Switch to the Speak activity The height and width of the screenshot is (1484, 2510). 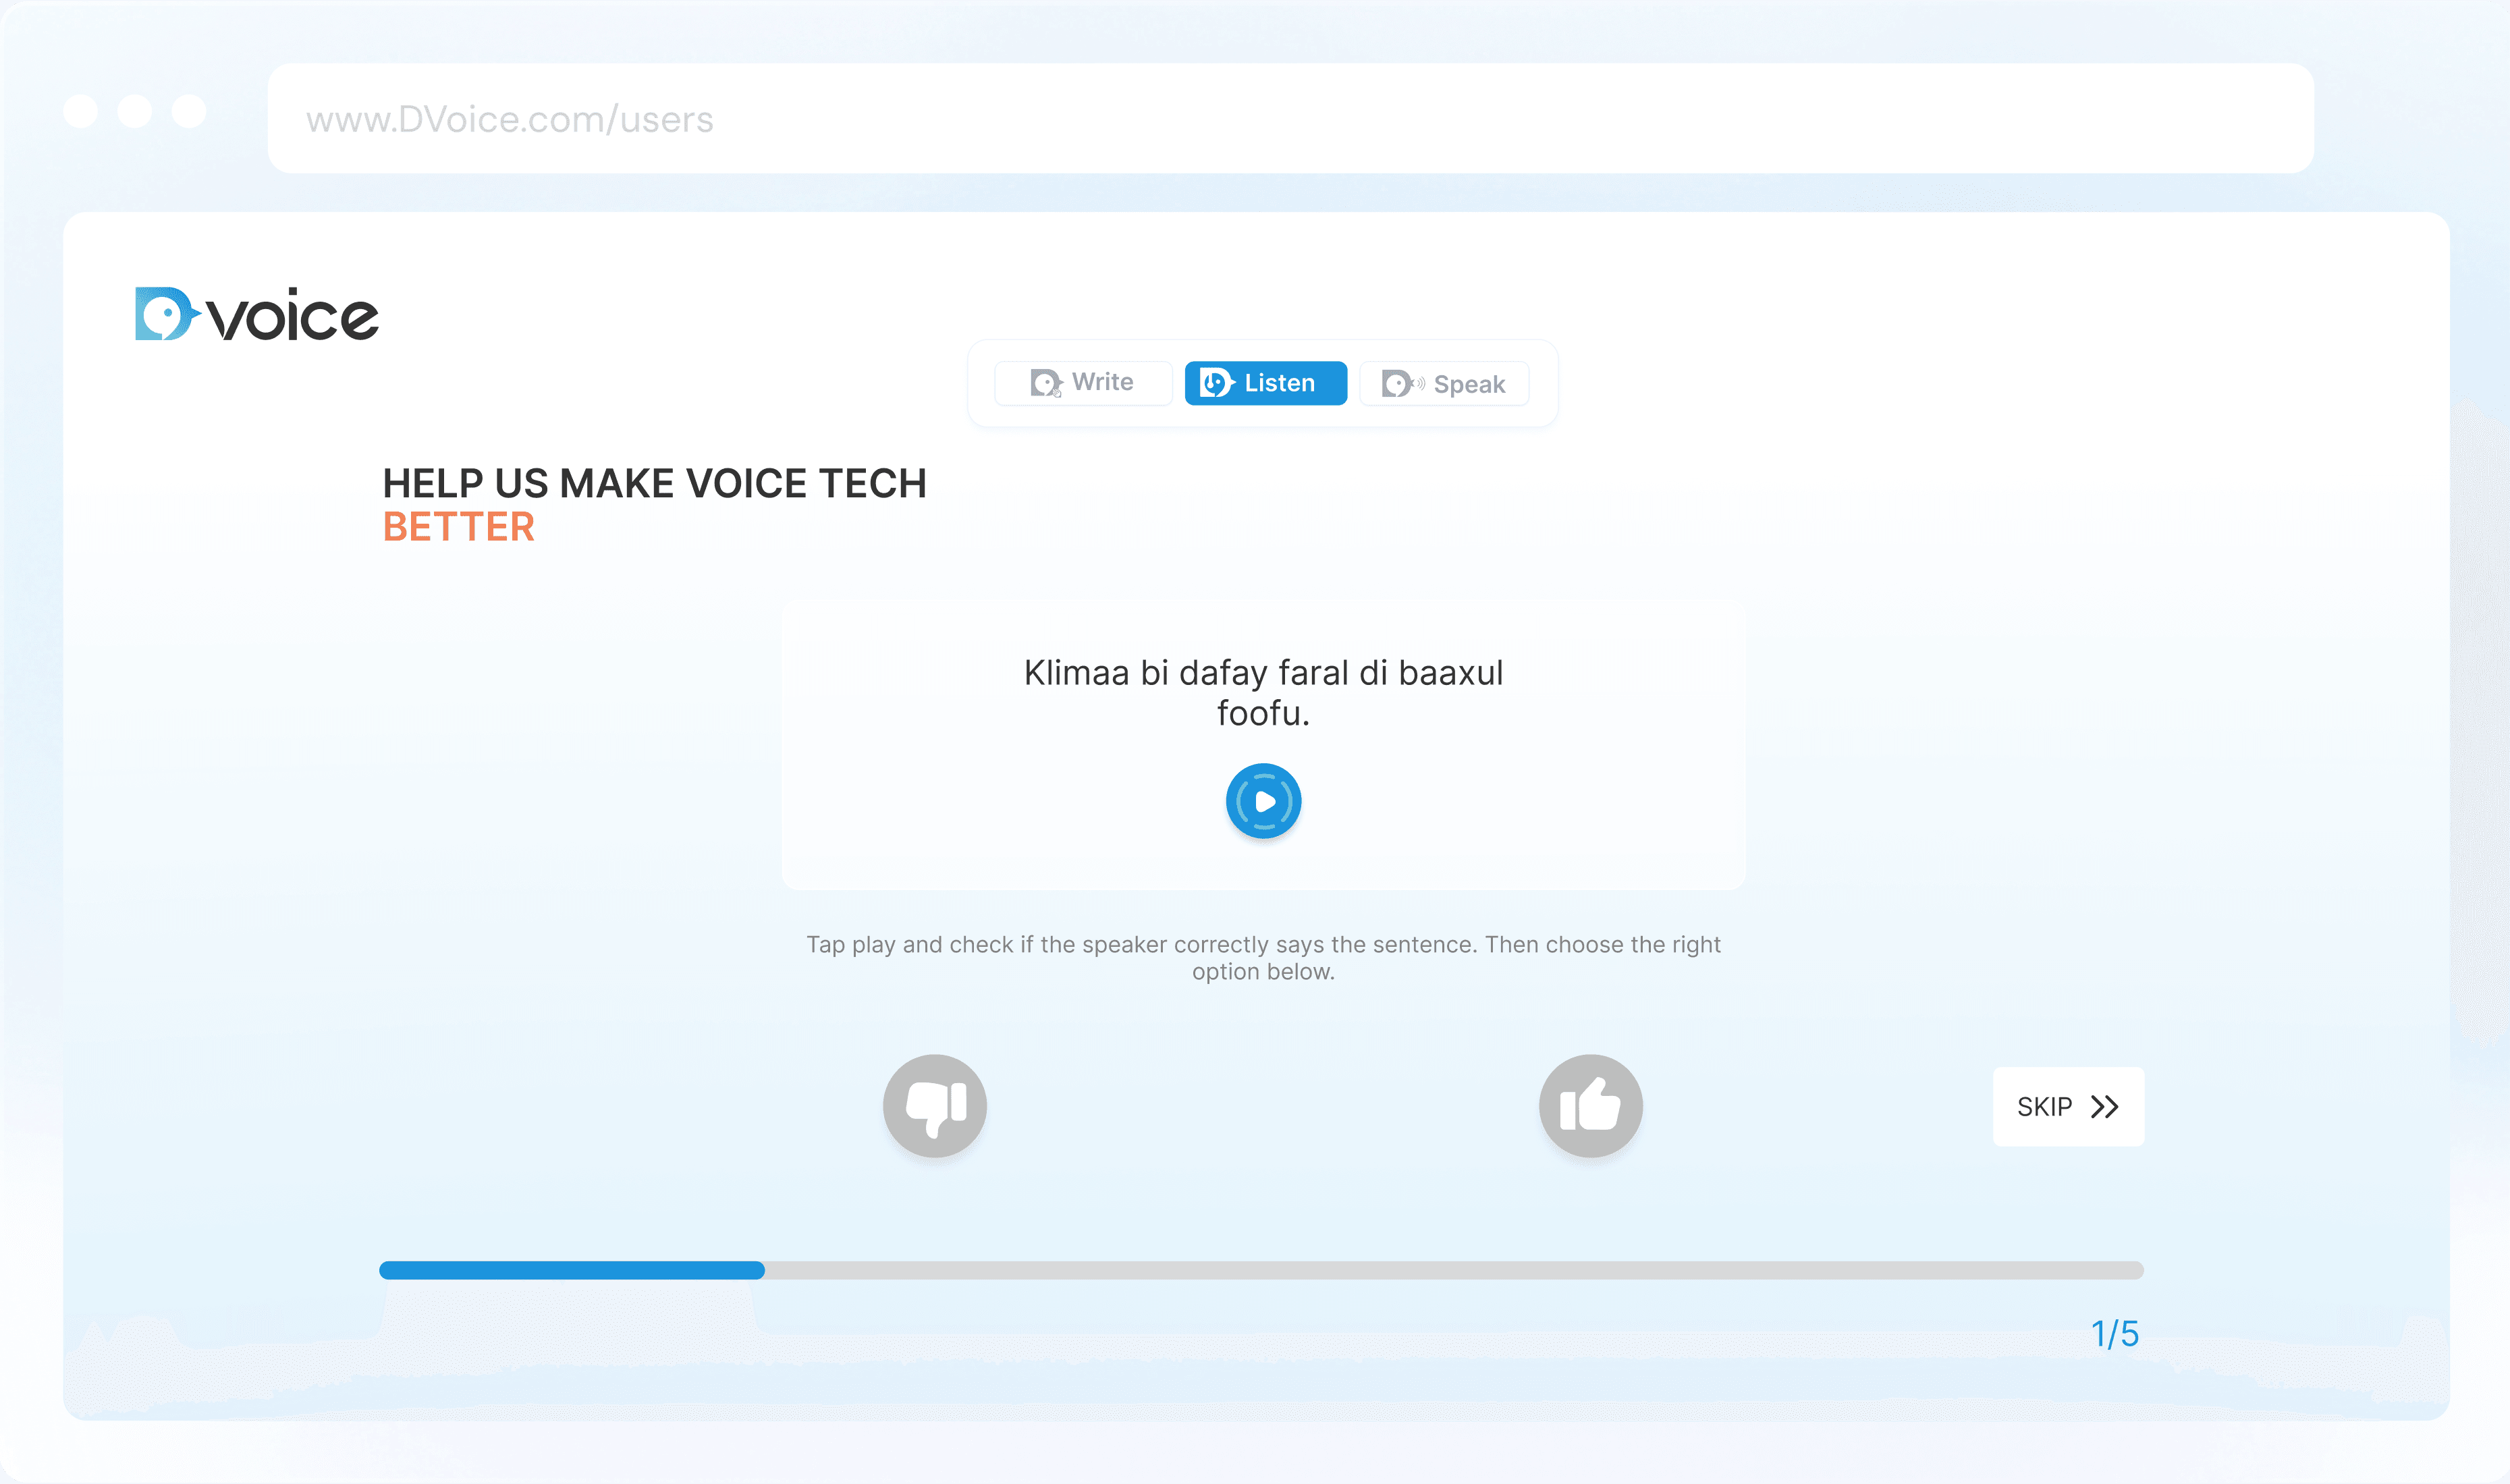(1443, 384)
